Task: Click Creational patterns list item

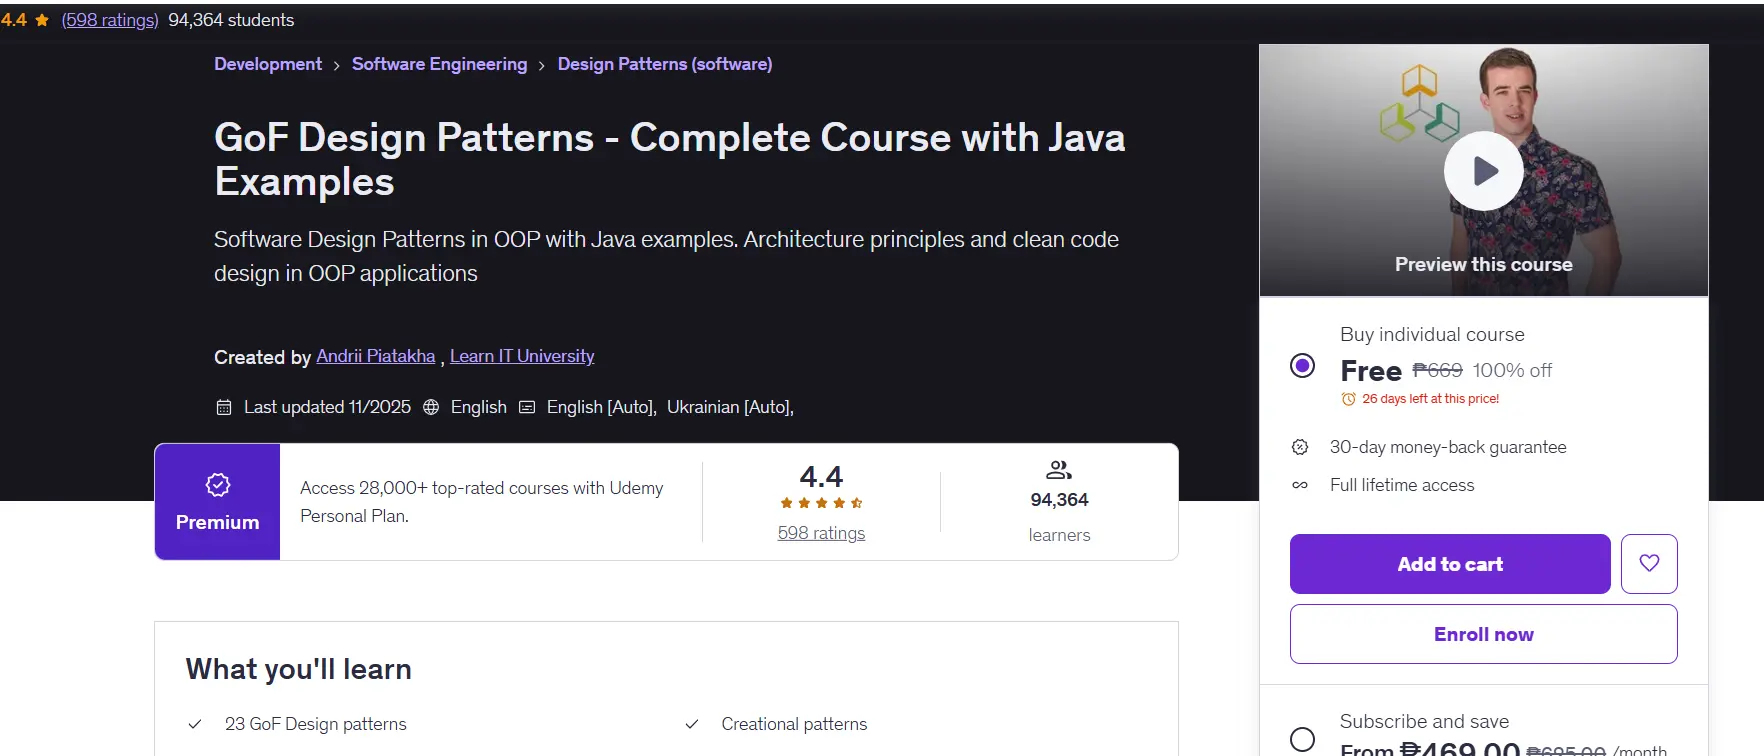Action: pyautogui.click(x=794, y=724)
